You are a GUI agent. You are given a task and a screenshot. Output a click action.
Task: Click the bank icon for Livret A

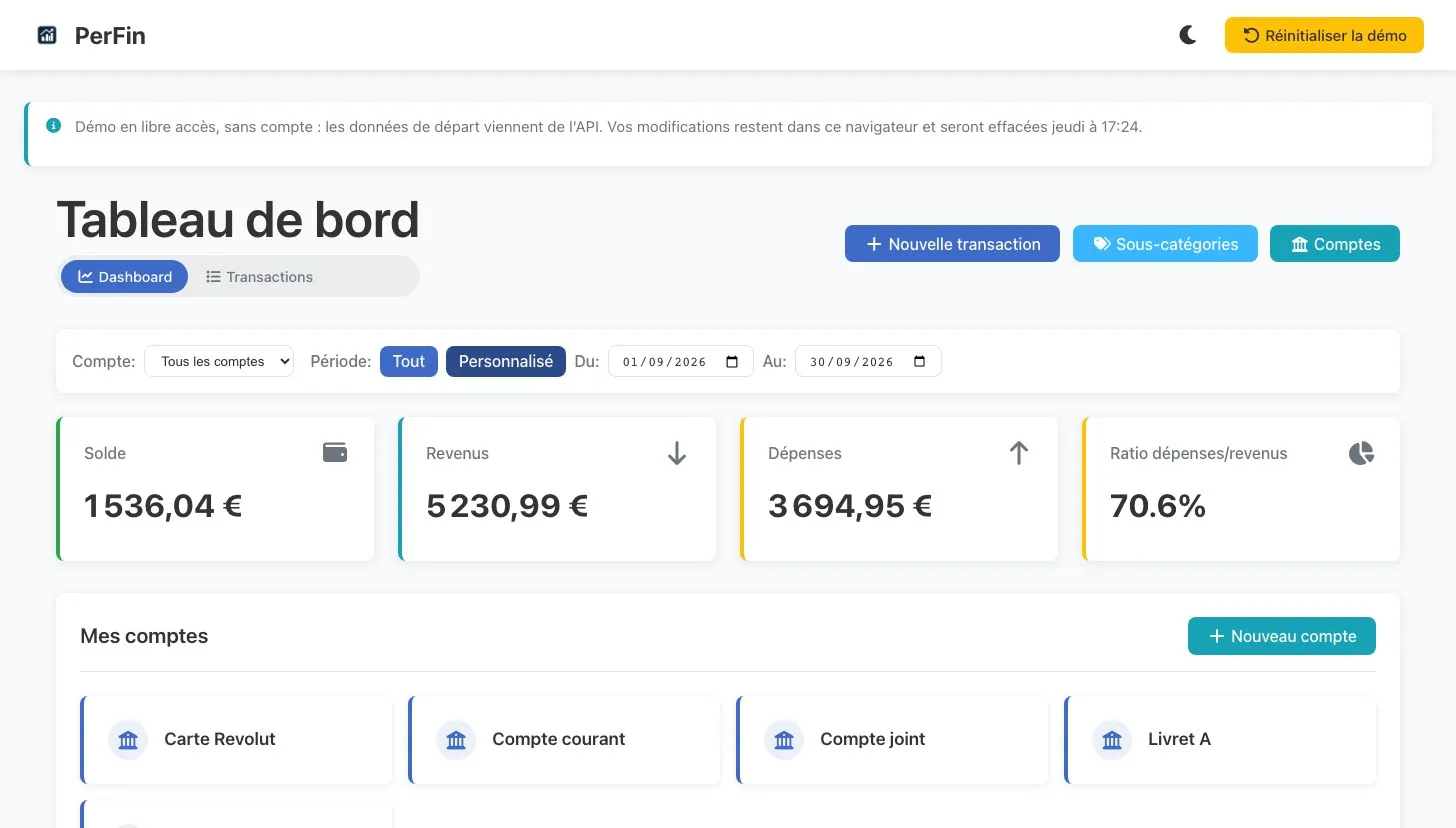click(x=1112, y=740)
